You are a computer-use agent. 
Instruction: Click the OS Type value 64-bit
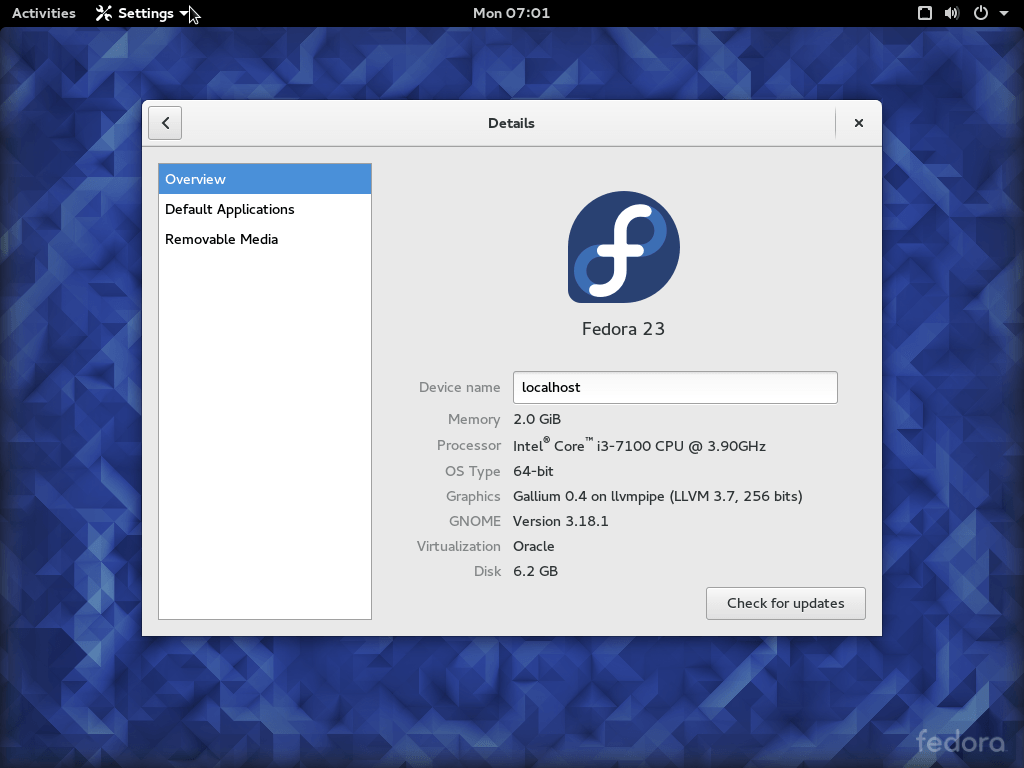click(x=533, y=471)
